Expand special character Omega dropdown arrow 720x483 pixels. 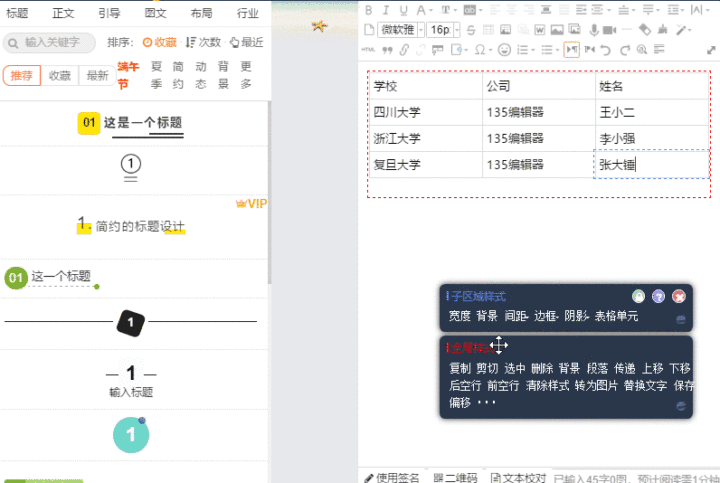[x=490, y=50]
